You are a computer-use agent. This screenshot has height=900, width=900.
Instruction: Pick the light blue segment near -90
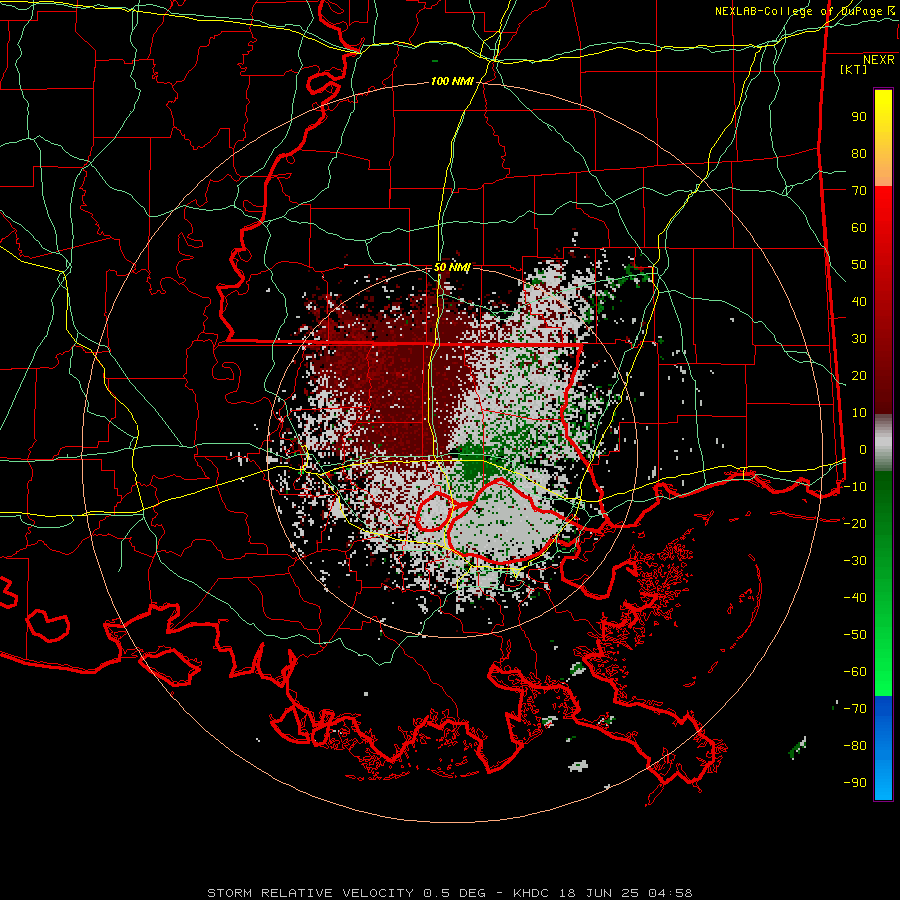point(883,781)
